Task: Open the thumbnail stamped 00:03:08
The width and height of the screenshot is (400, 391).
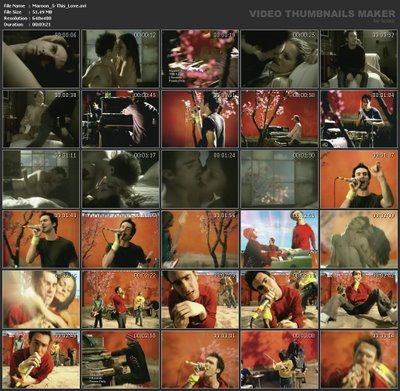Action: coord(280,359)
